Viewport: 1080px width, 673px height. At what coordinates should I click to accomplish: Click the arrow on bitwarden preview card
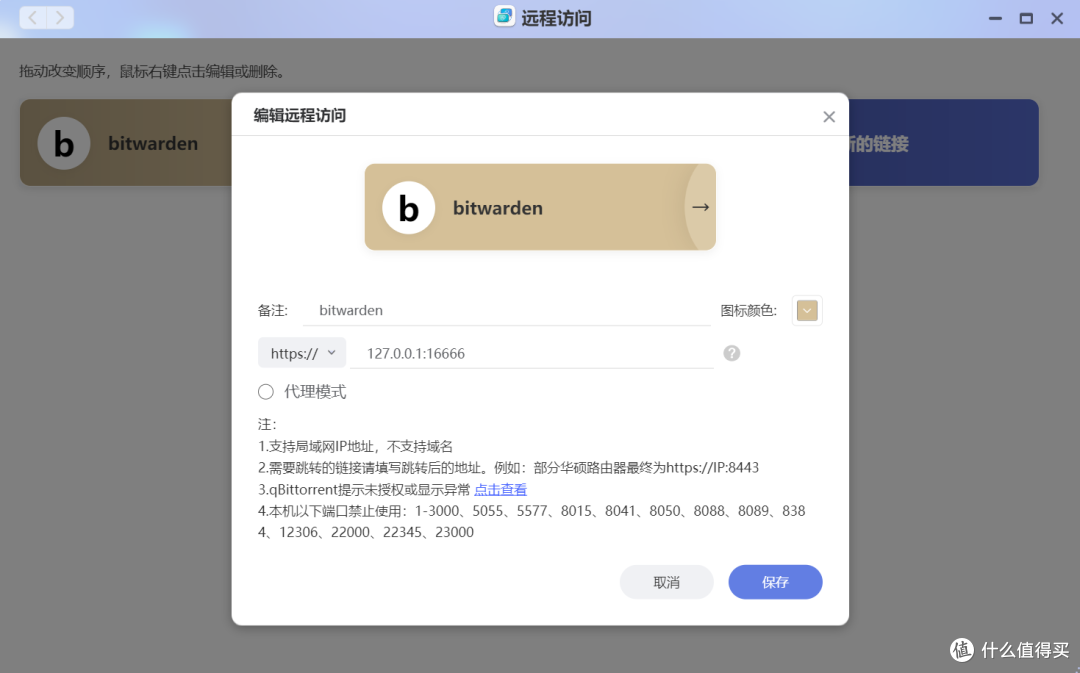[x=700, y=207]
